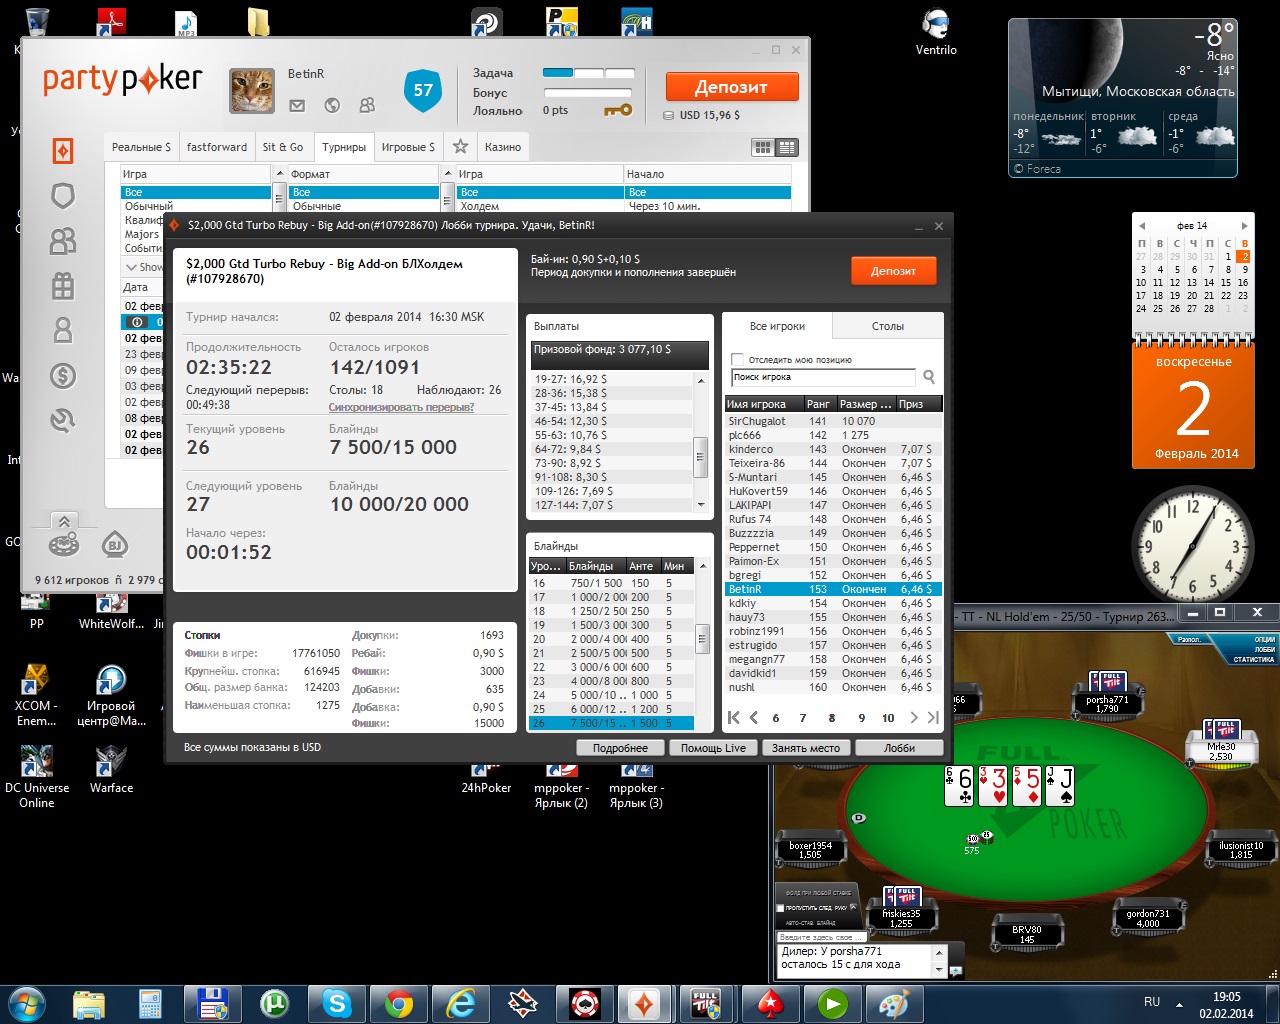Switch to Sit & Go tab

coord(283,147)
